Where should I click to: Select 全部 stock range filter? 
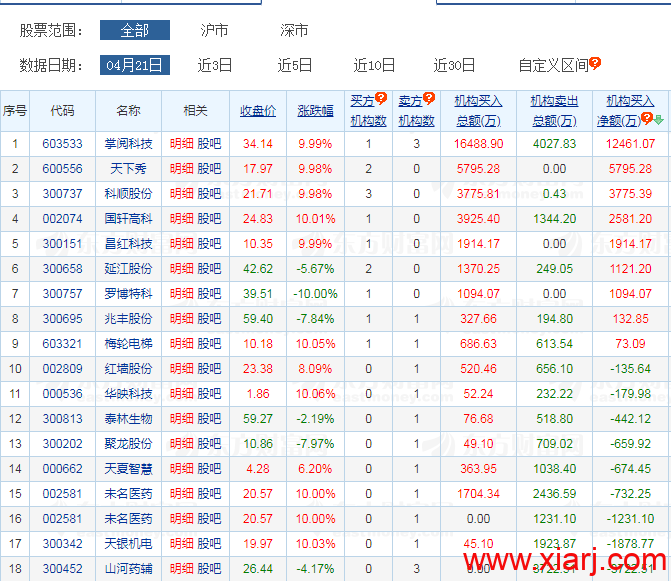(135, 30)
